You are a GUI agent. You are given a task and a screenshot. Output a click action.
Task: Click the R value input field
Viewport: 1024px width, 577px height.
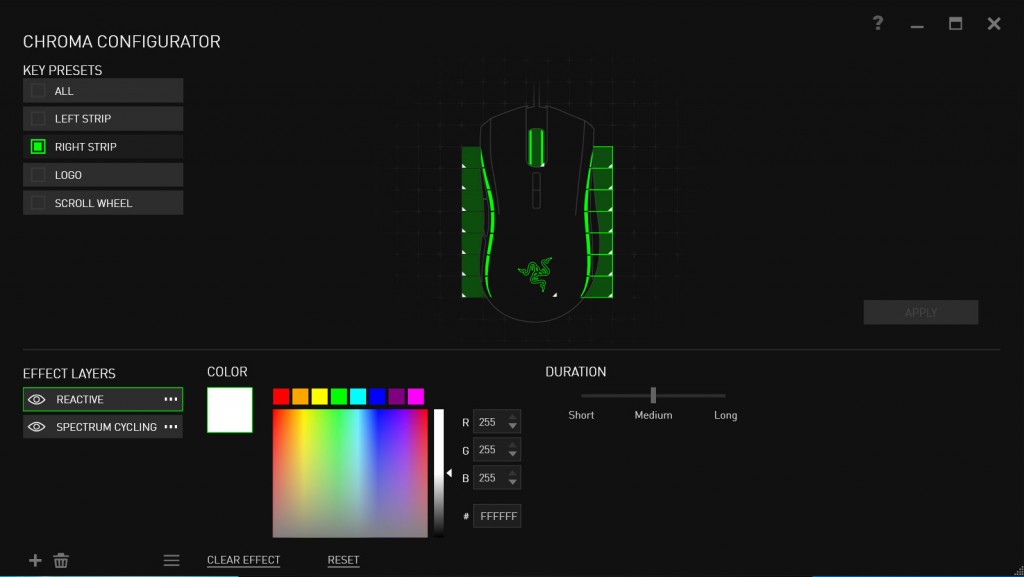497,422
